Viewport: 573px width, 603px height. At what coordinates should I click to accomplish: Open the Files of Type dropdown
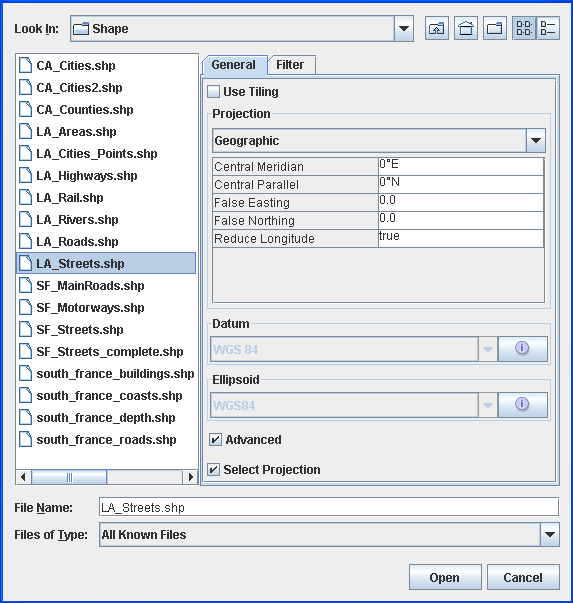pyautogui.click(x=550, y=534)
